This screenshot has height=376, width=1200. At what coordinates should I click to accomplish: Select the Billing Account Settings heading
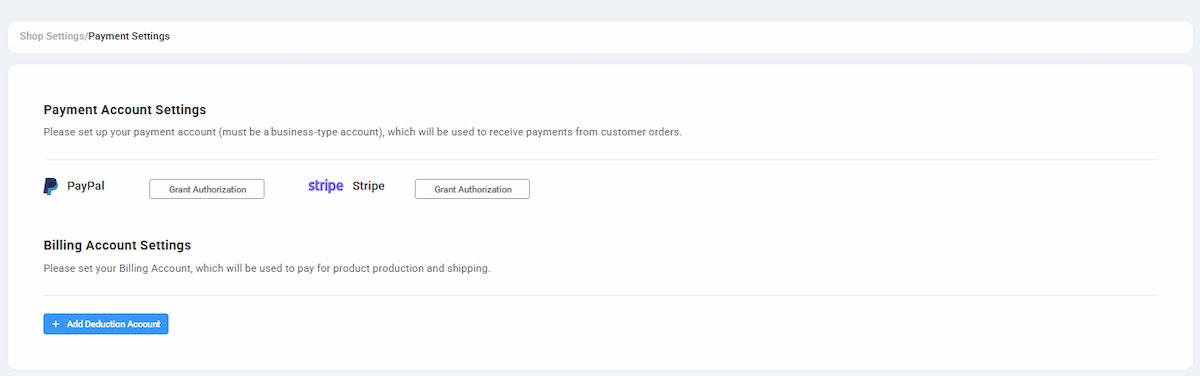pos(117,245)
